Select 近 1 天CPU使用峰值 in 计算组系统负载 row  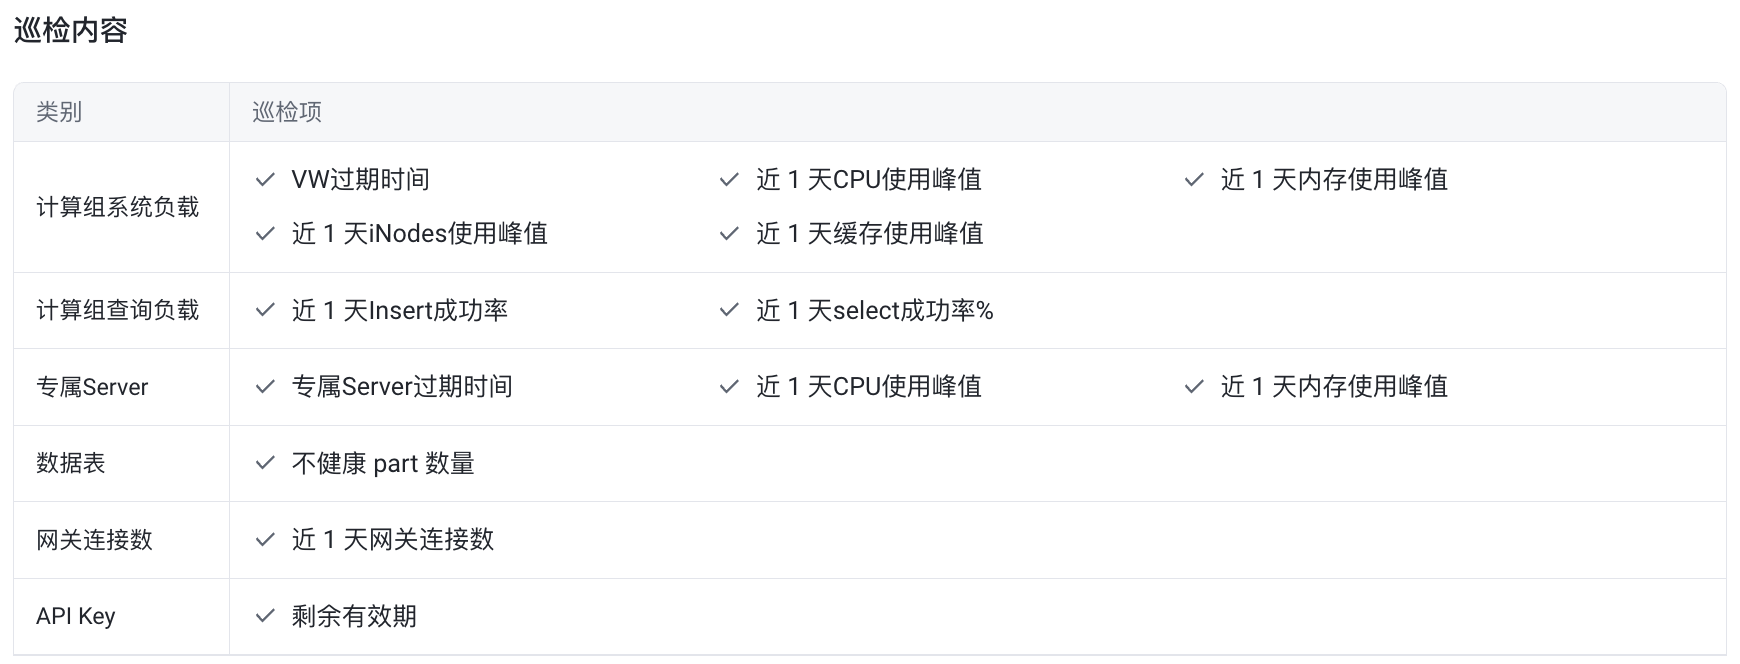pos(869,180)
